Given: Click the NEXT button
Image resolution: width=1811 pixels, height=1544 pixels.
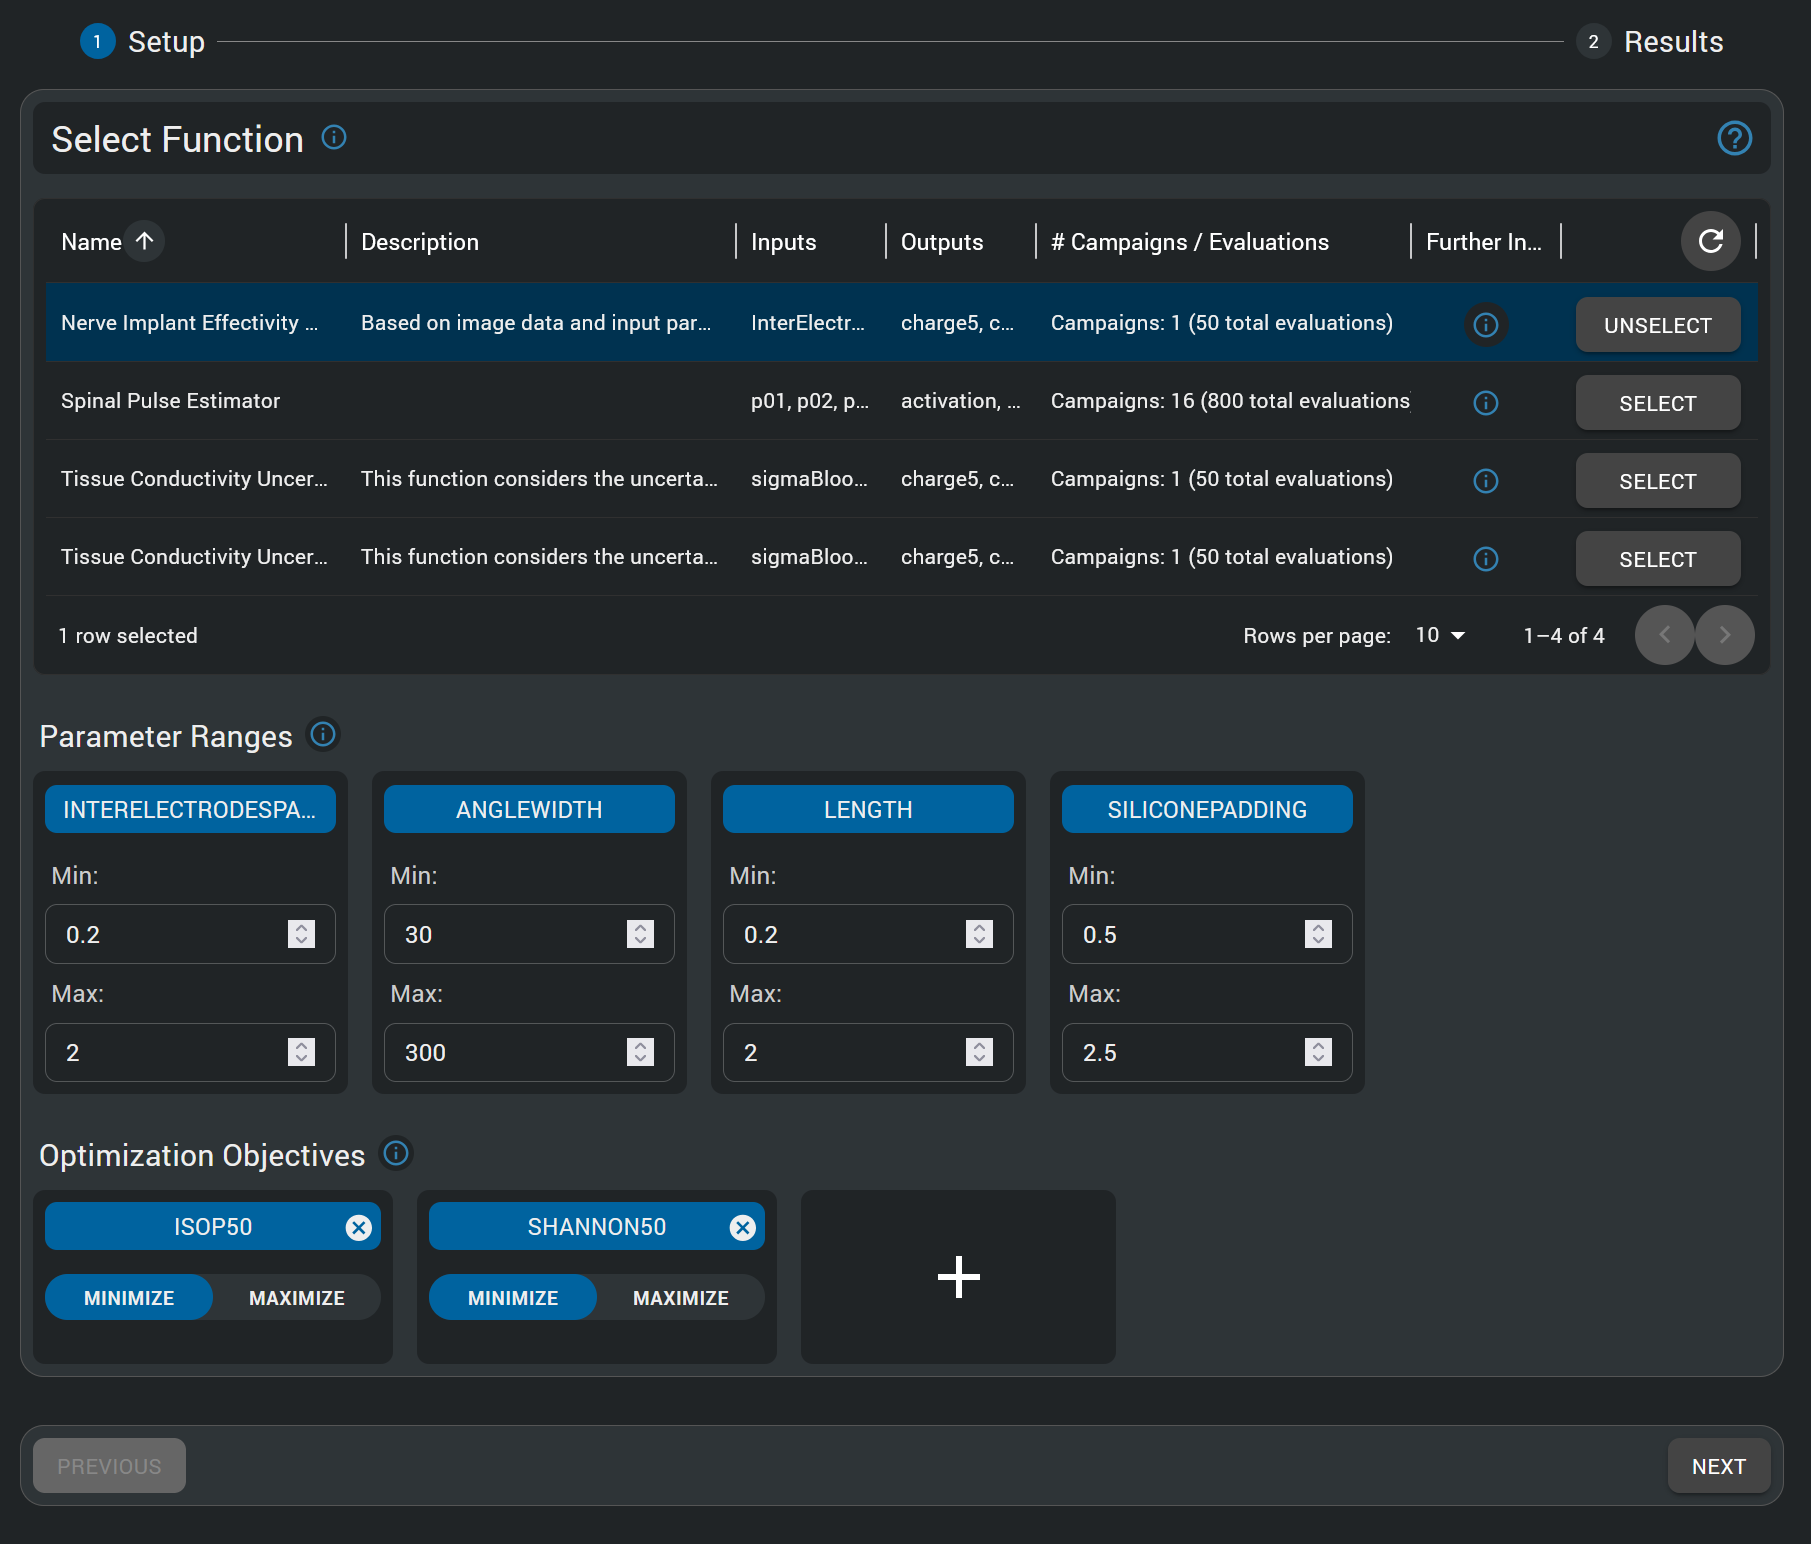Looking at the screenshot, I should tap(1718, 1465).
